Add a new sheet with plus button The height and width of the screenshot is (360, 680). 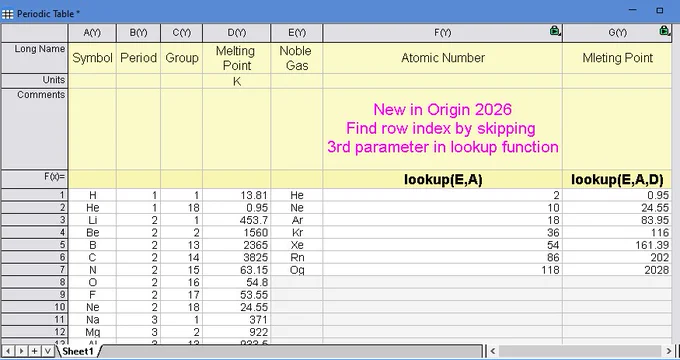(x=35, y=351)
